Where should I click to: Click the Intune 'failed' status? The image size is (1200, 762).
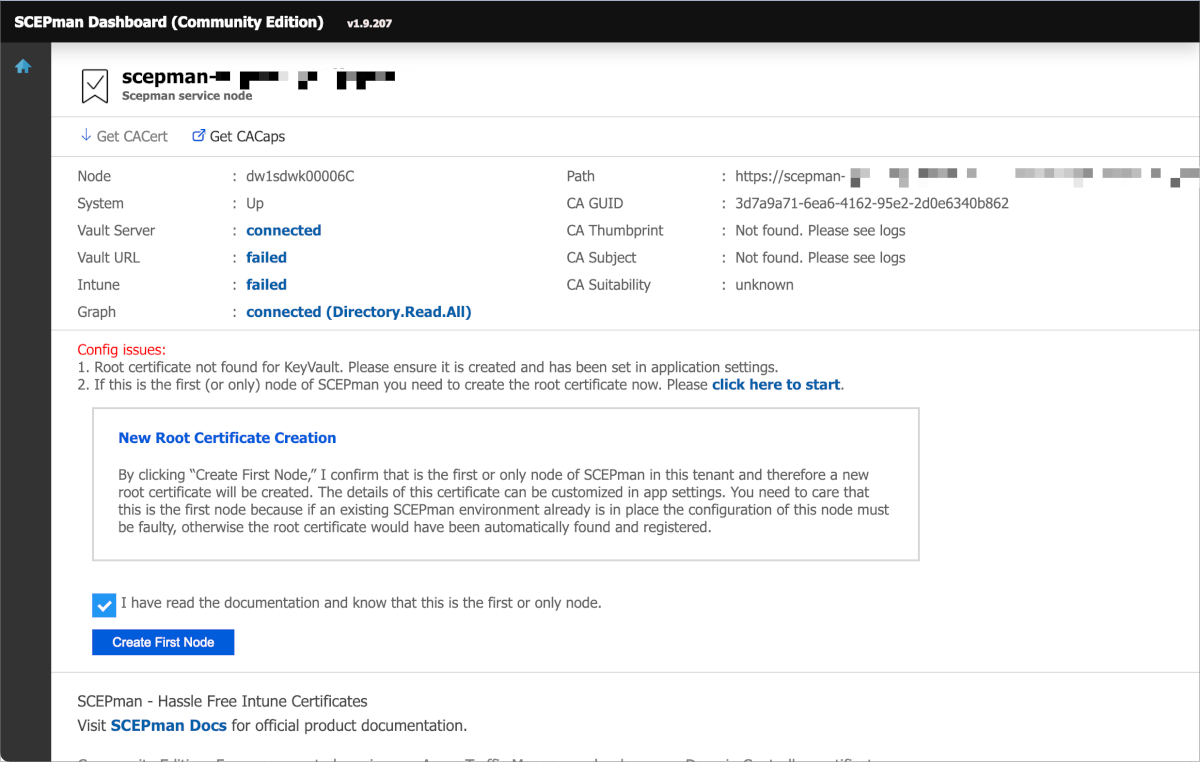(266, 284)
